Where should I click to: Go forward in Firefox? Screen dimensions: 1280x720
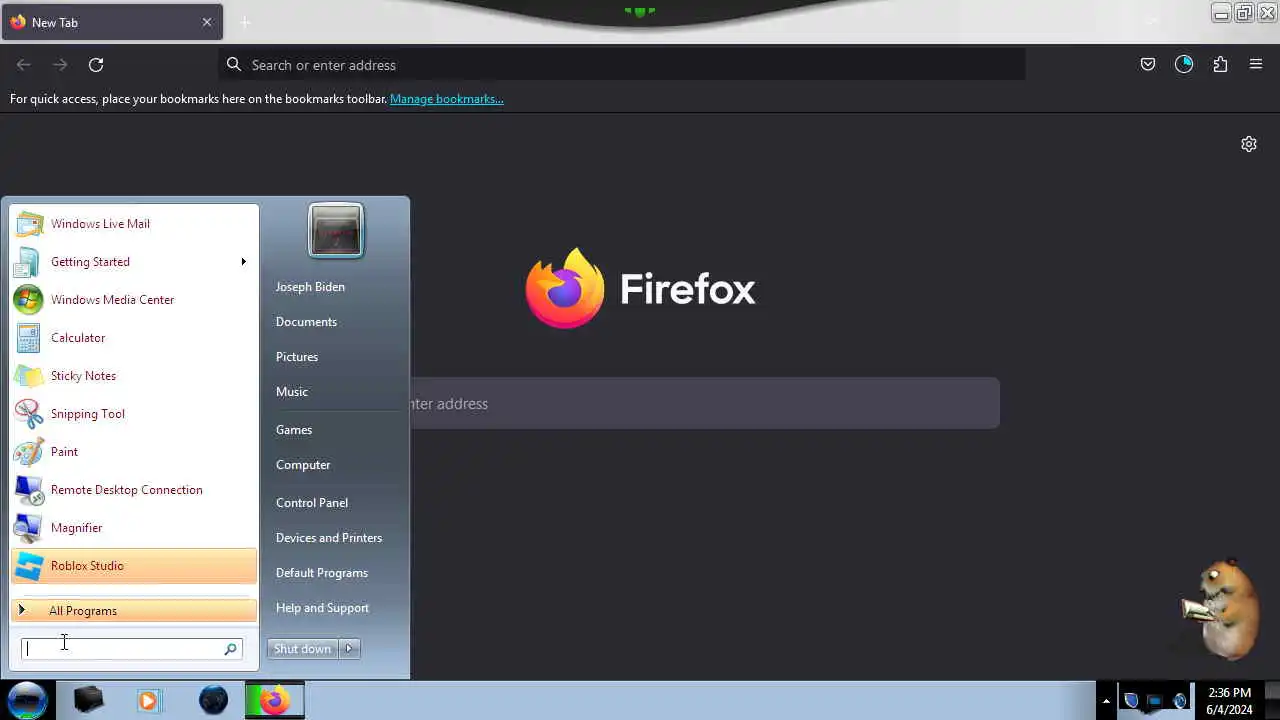click(60, 65)
